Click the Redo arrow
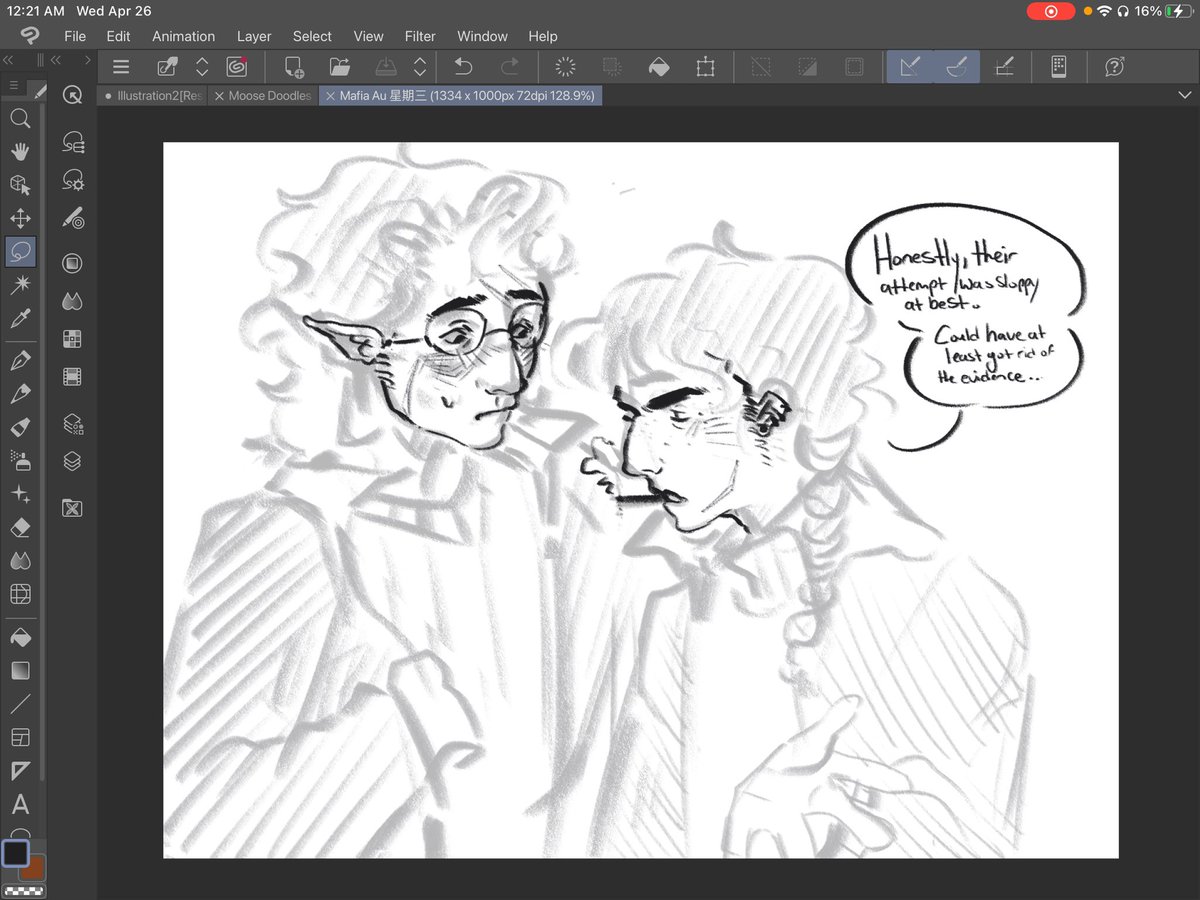This screenshot has height=900, width=1200. [510, 67]
